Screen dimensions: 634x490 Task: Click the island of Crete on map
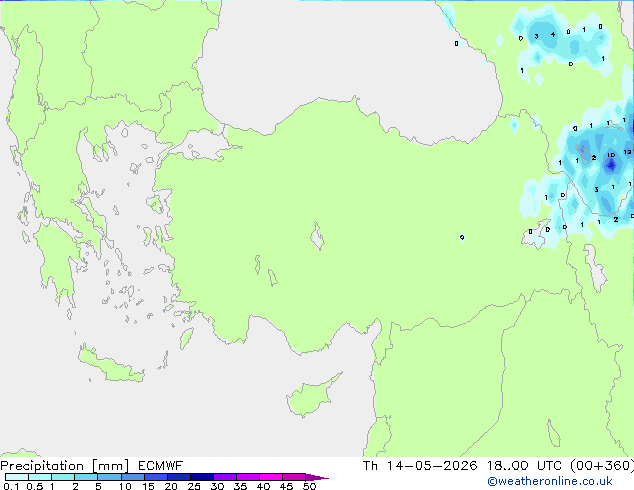pyautogui.click(x=110, y=365)
